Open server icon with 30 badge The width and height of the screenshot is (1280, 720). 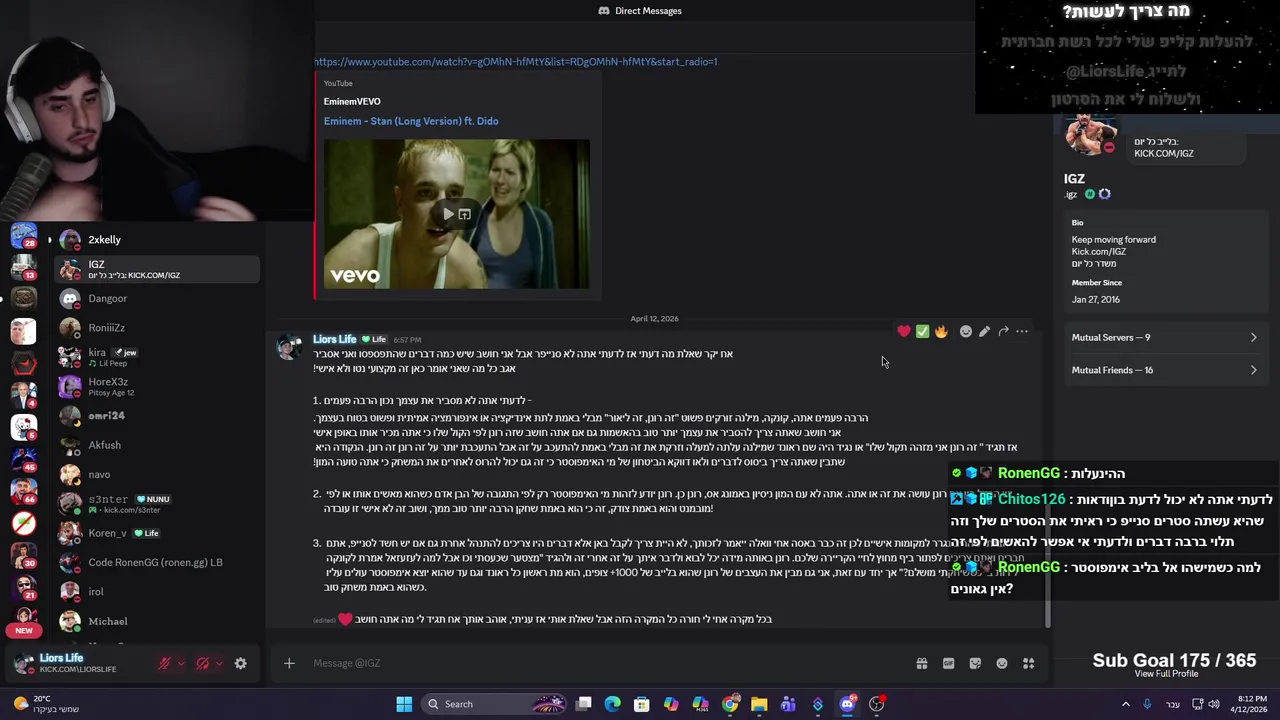[x=24, y=553]
